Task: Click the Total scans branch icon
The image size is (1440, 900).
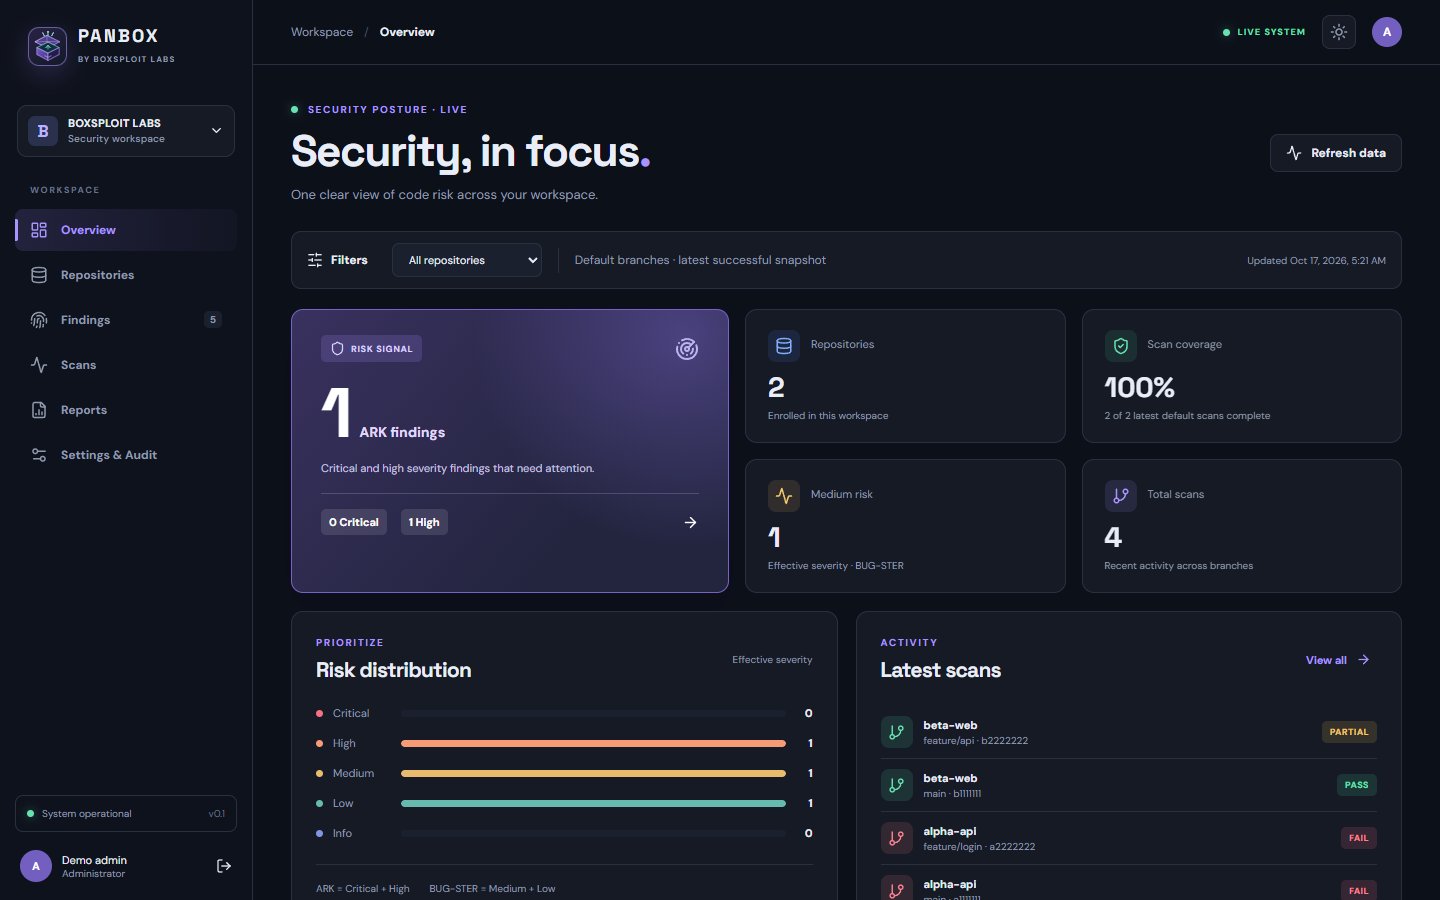Action: (x=1121, y=496)
